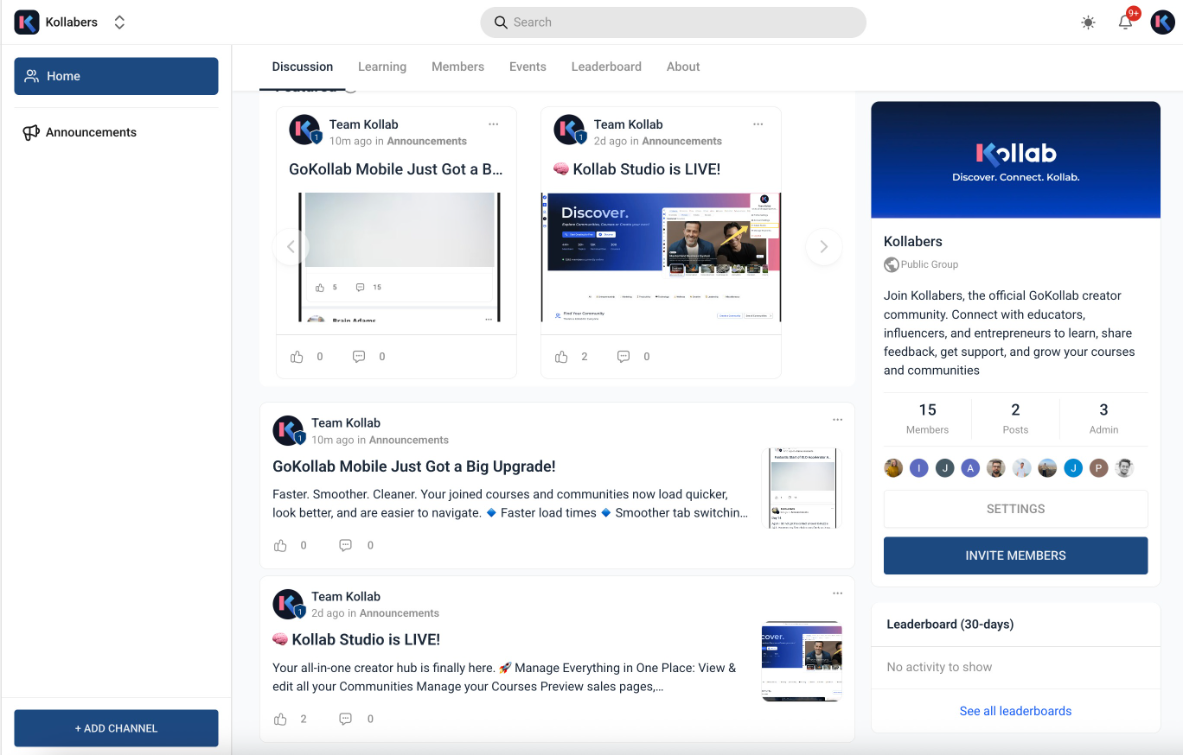Screen dimensions: 1183x755
Task: Click the Kollab banner image
Action: (x=1016, y=160)
